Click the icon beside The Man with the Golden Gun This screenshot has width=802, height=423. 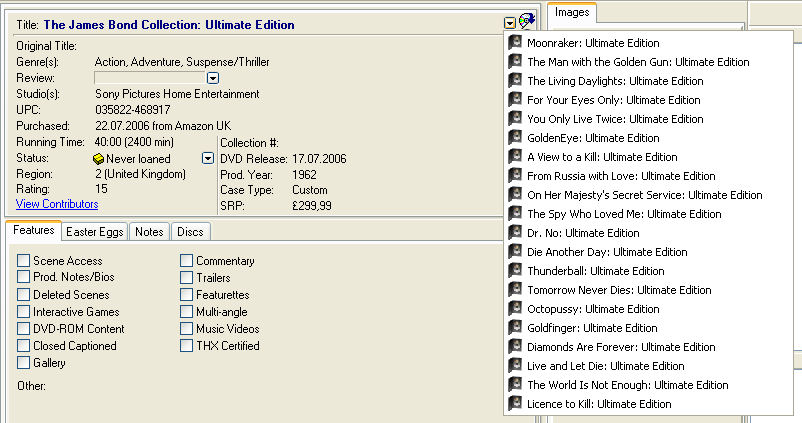coord(515,61)
